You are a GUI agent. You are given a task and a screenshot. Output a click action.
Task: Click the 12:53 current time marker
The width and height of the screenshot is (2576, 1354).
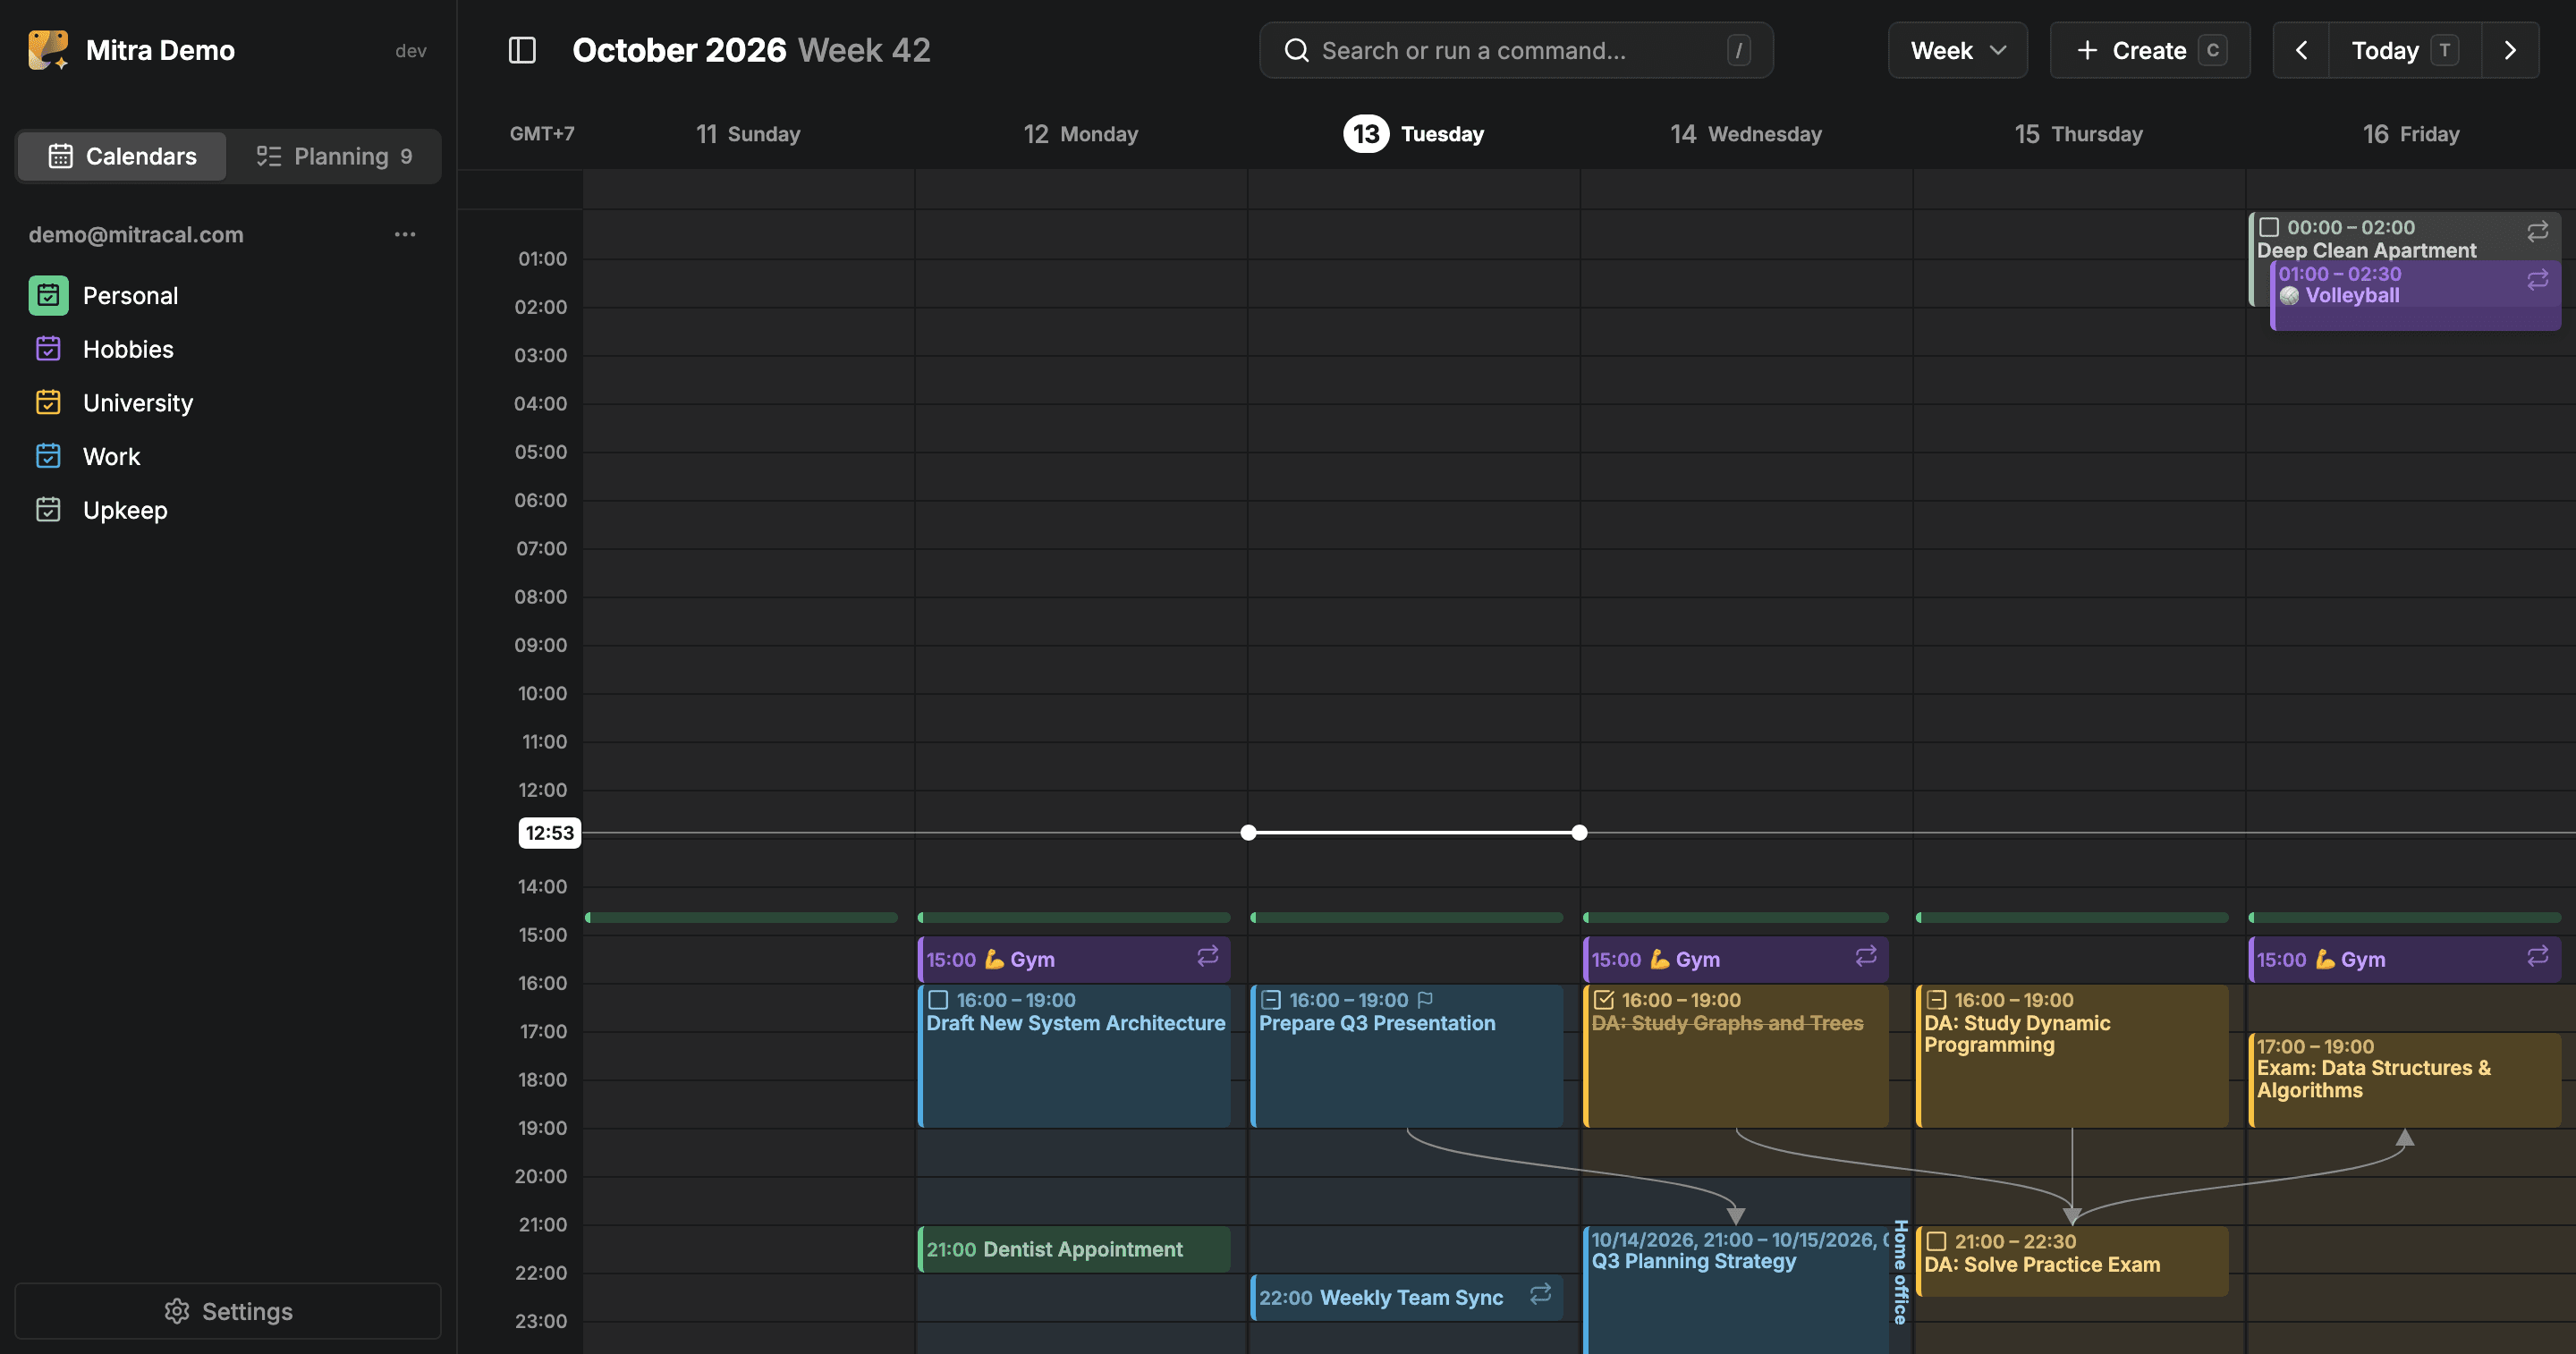point(549,832)
